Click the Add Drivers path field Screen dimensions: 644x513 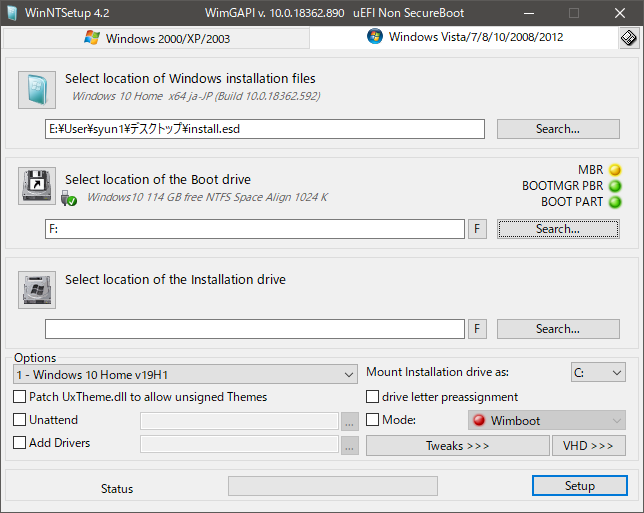click(x=239, y=444)
